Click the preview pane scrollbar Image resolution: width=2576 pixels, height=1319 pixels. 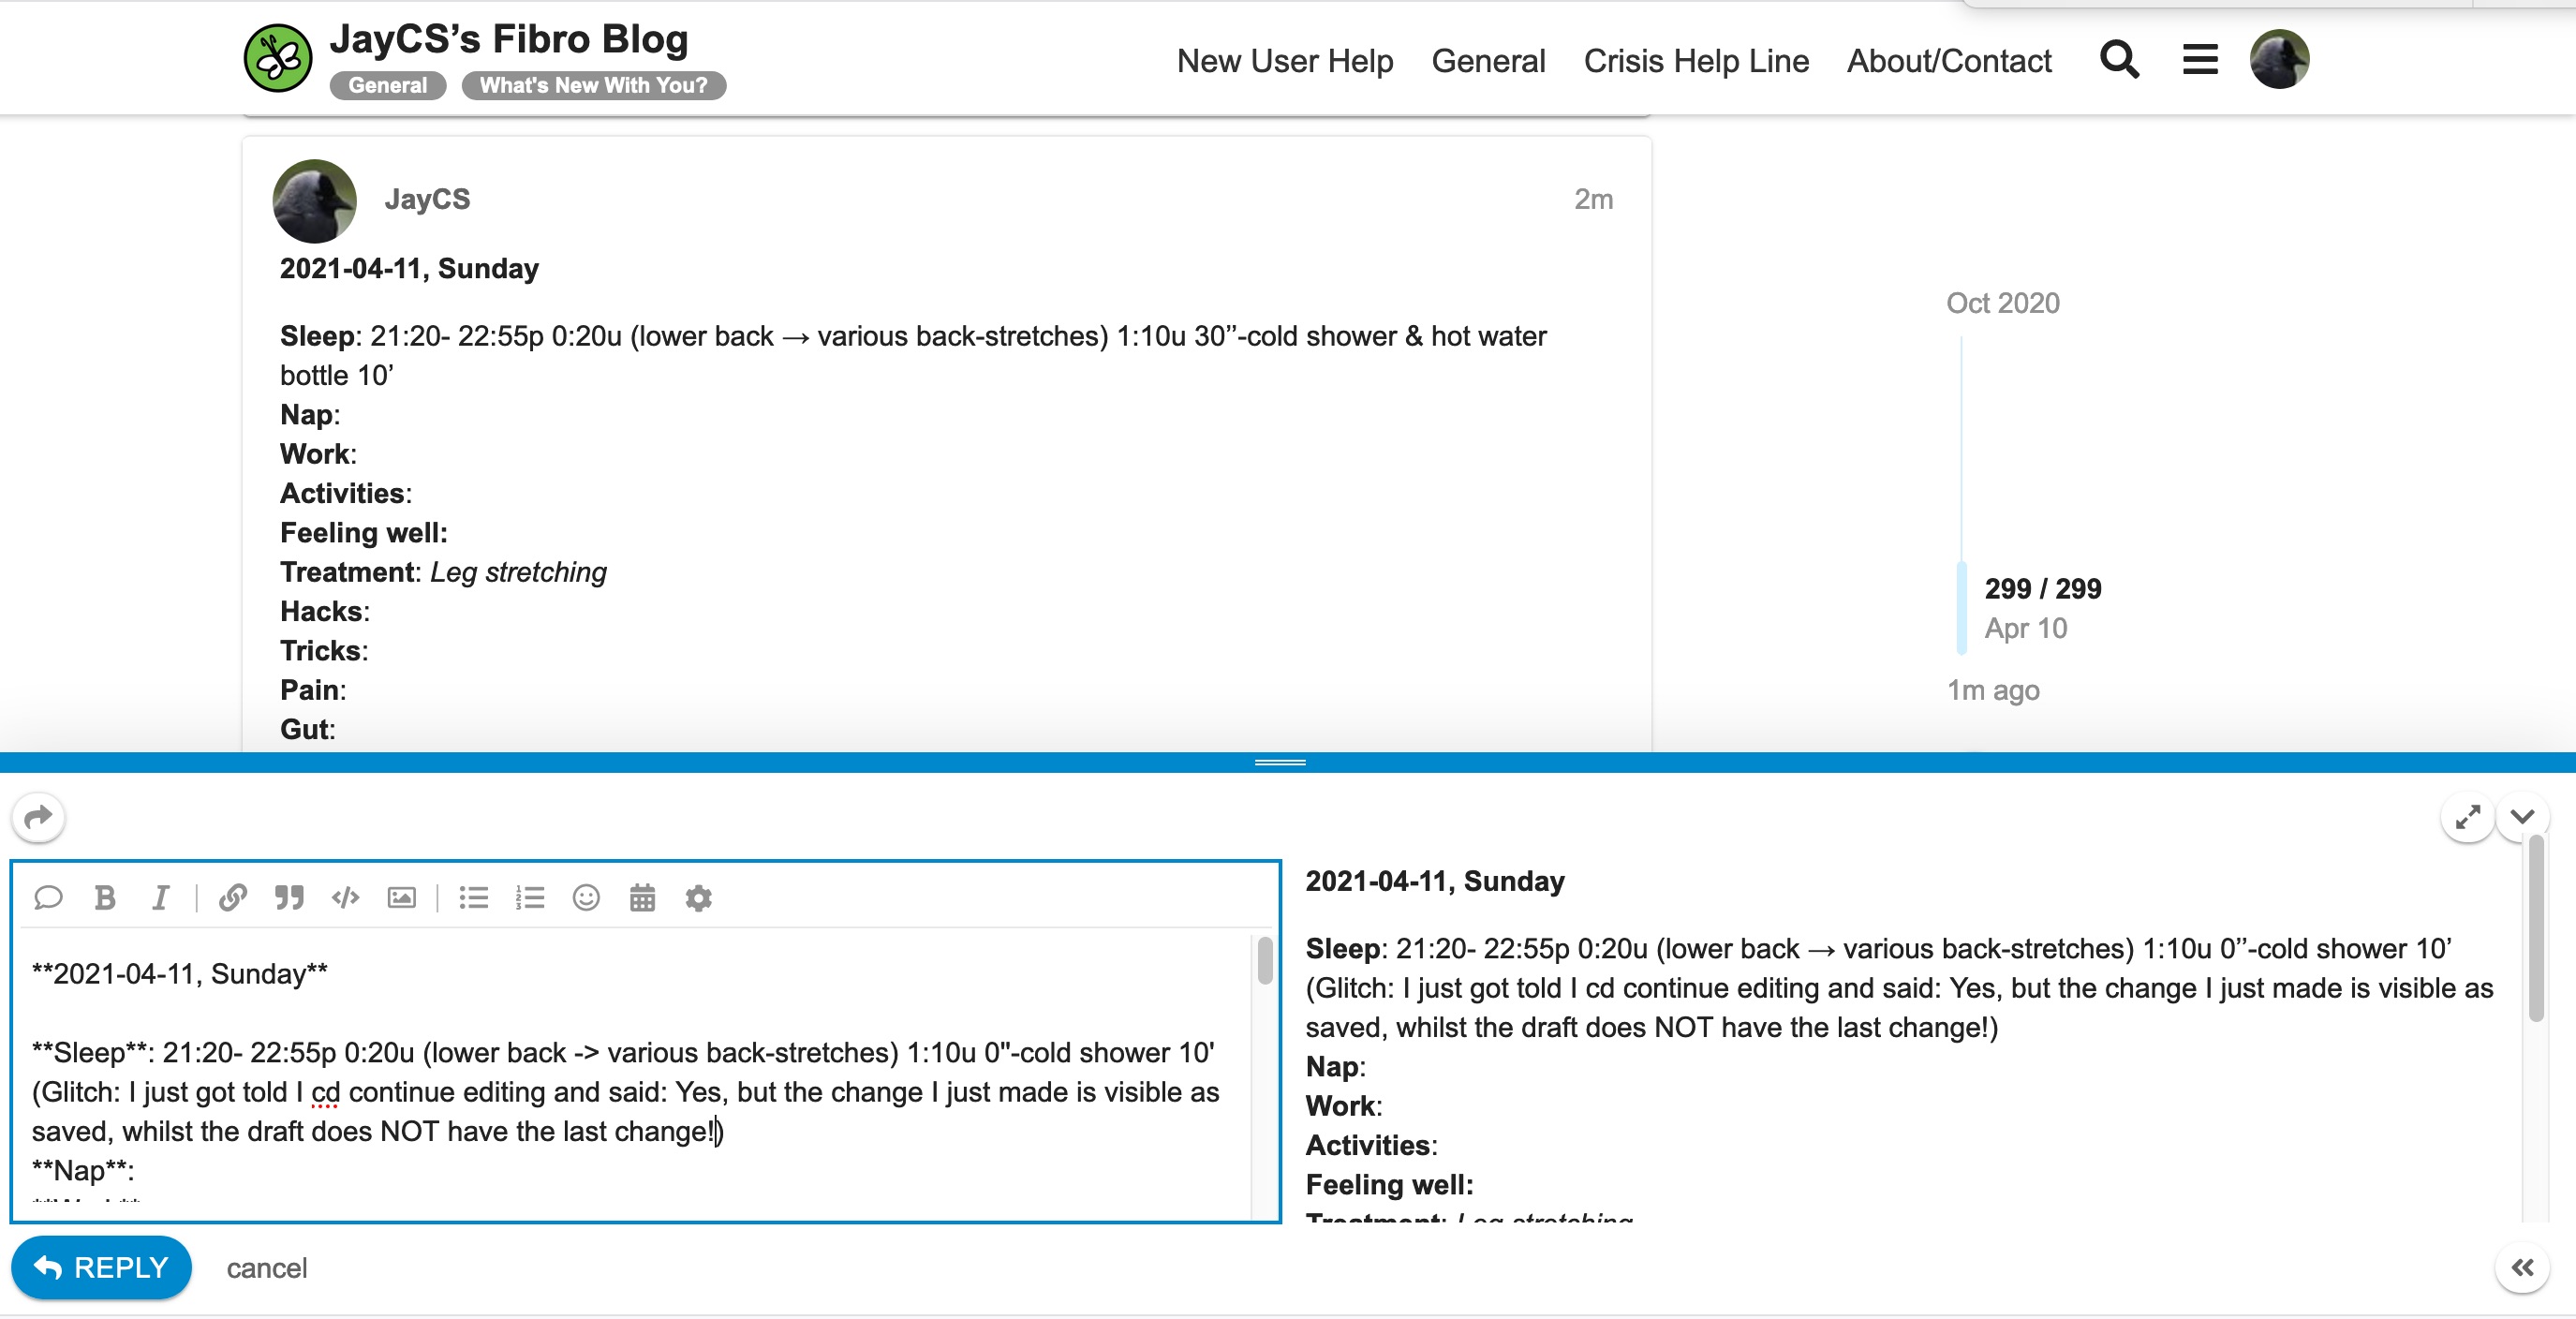click(x=2535, y=930)
